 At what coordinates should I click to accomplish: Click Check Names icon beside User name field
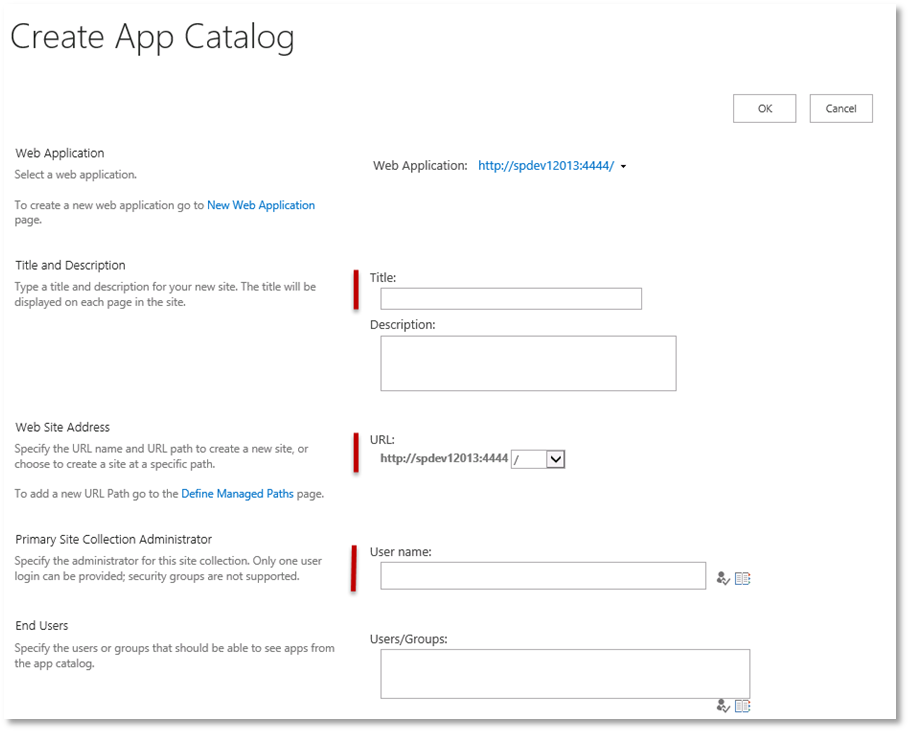tap(724, 578)
